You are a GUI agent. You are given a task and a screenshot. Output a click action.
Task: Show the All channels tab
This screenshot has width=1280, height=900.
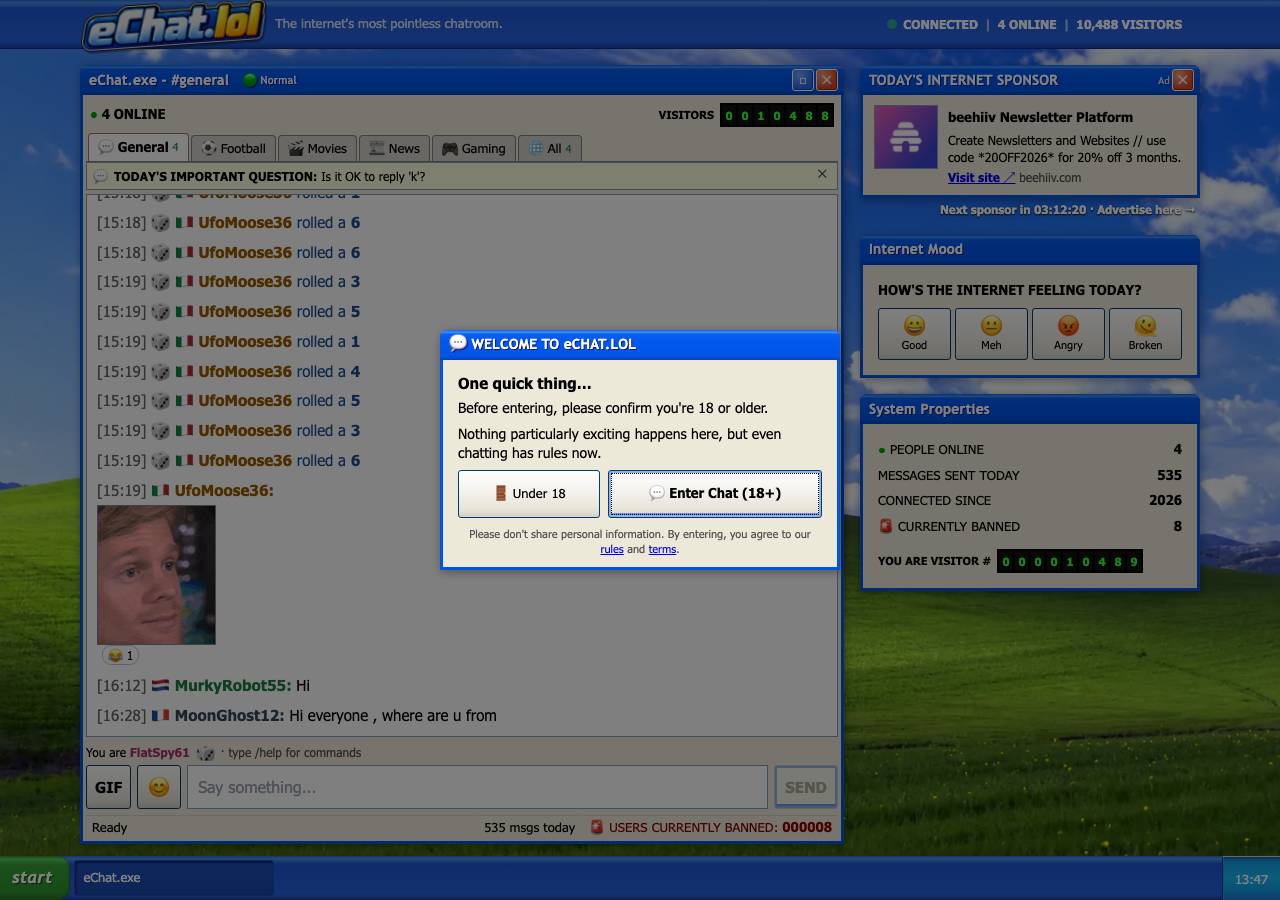click(550, 148)
